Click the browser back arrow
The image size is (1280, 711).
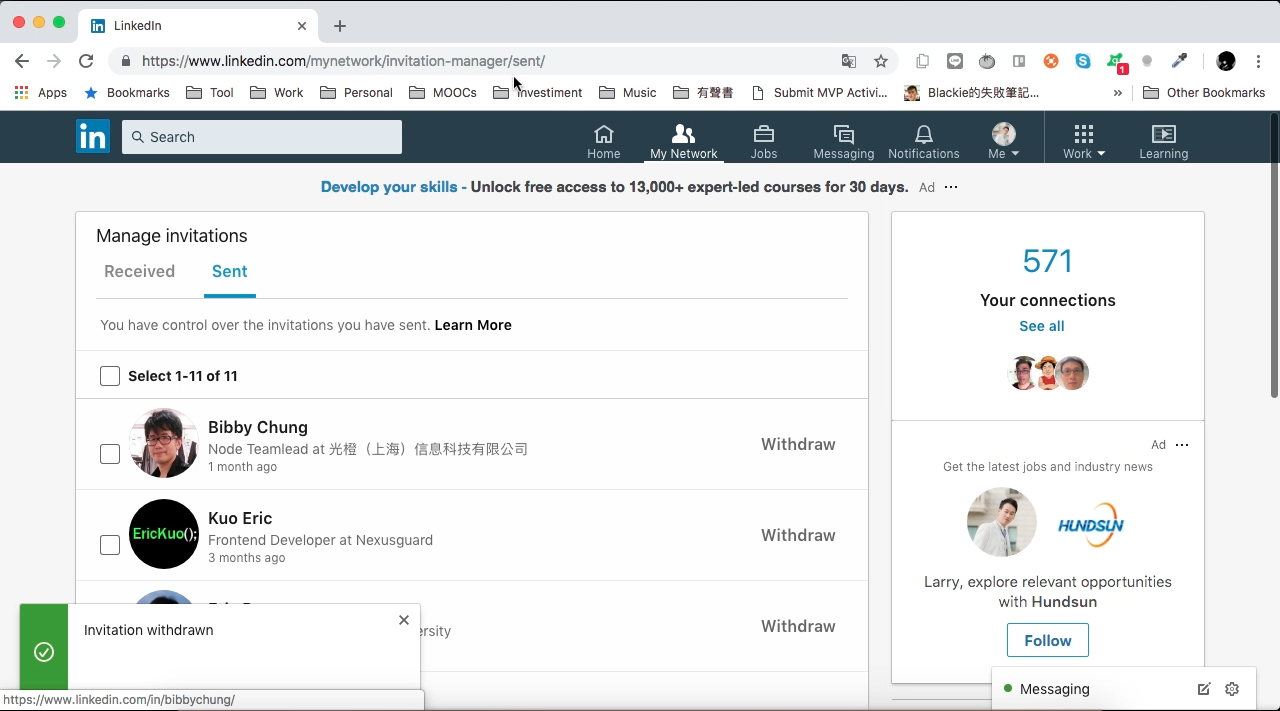click(x=22, y=61)
